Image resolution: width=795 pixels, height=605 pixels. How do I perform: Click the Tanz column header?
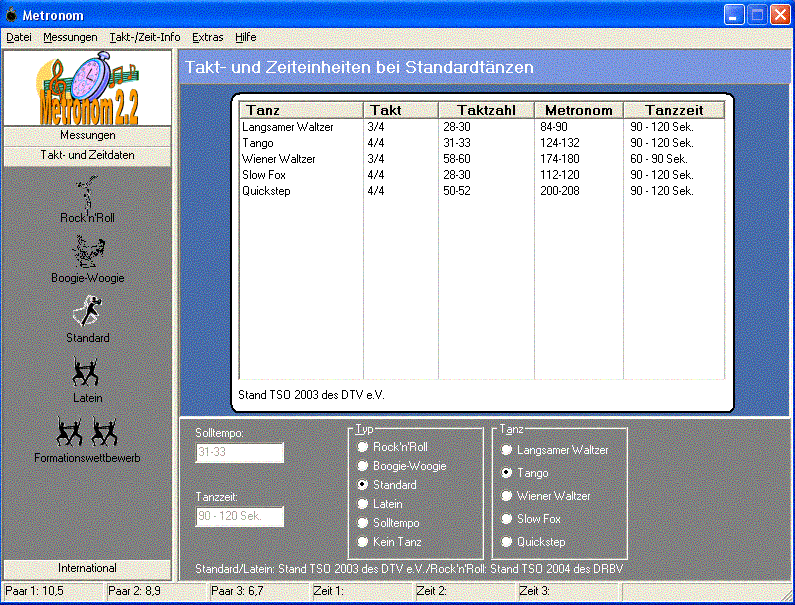coord(301,110)
